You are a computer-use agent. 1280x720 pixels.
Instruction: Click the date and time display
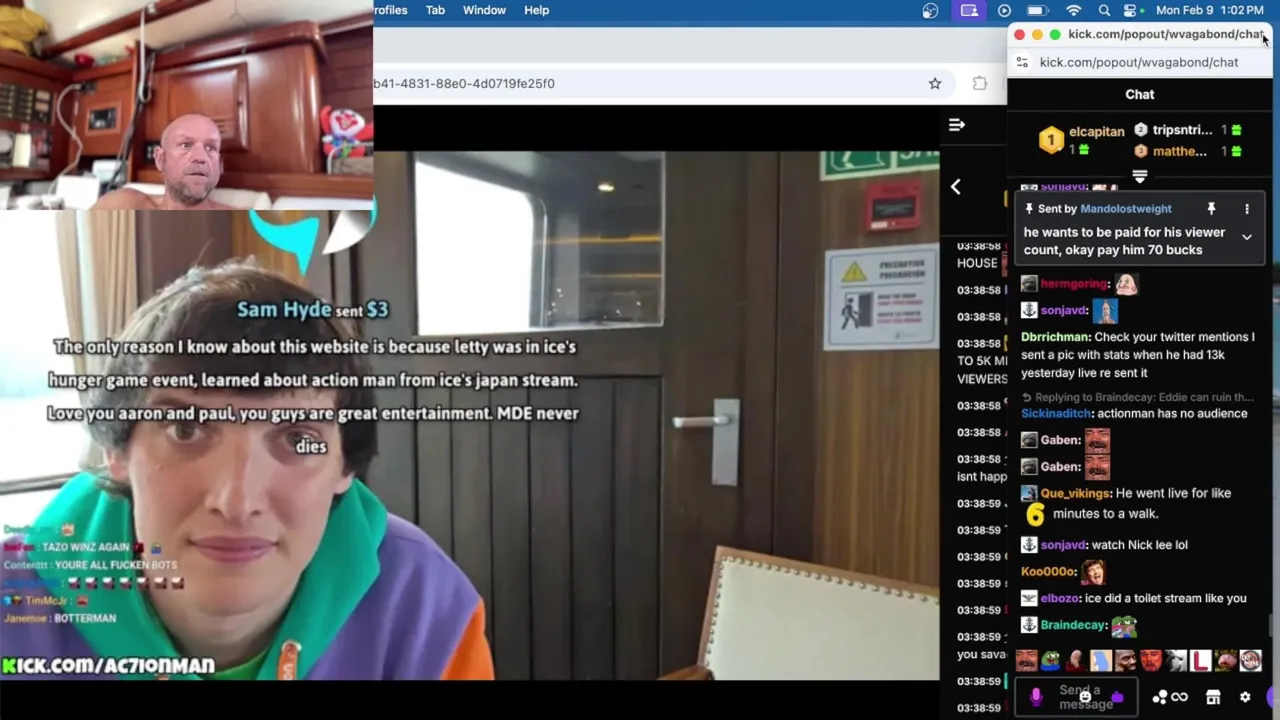1209,10
